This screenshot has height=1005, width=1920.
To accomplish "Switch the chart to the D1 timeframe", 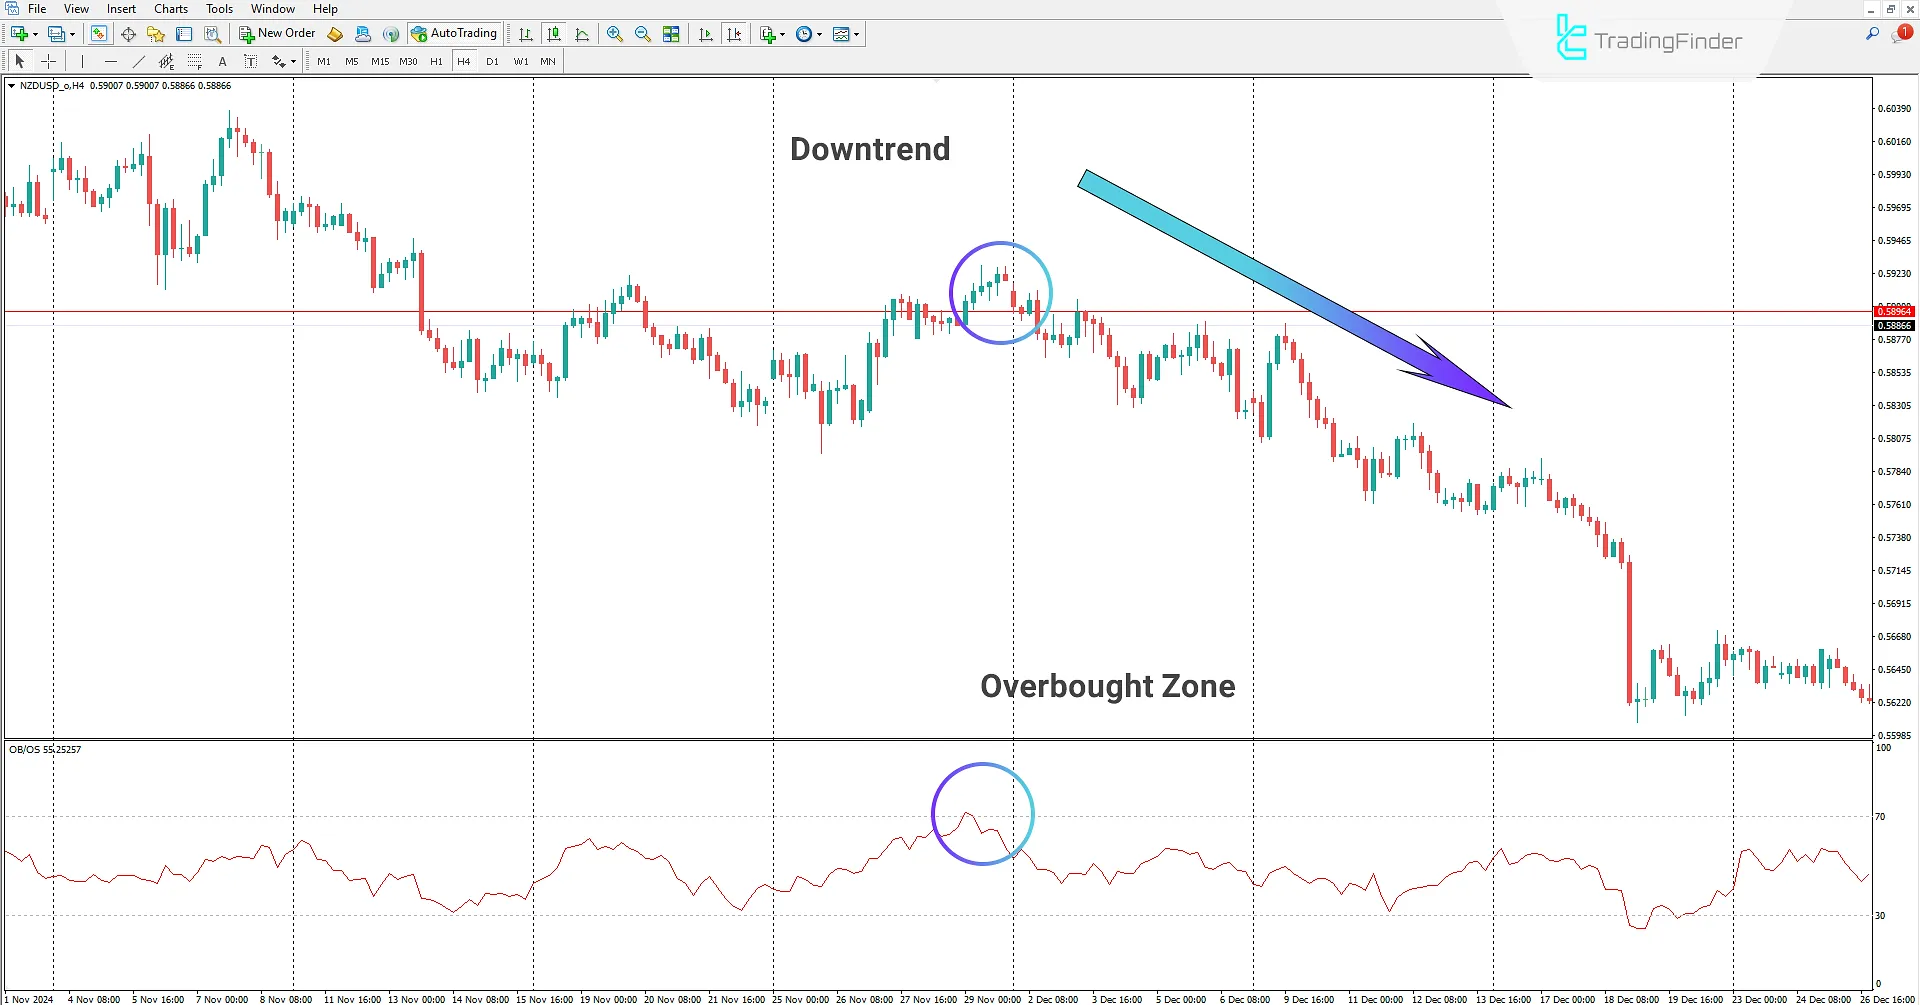I will 492,61.
